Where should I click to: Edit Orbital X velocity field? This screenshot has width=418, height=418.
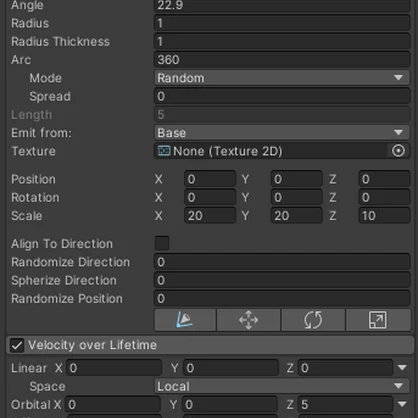pyautogui.click(x=113, y=404)
